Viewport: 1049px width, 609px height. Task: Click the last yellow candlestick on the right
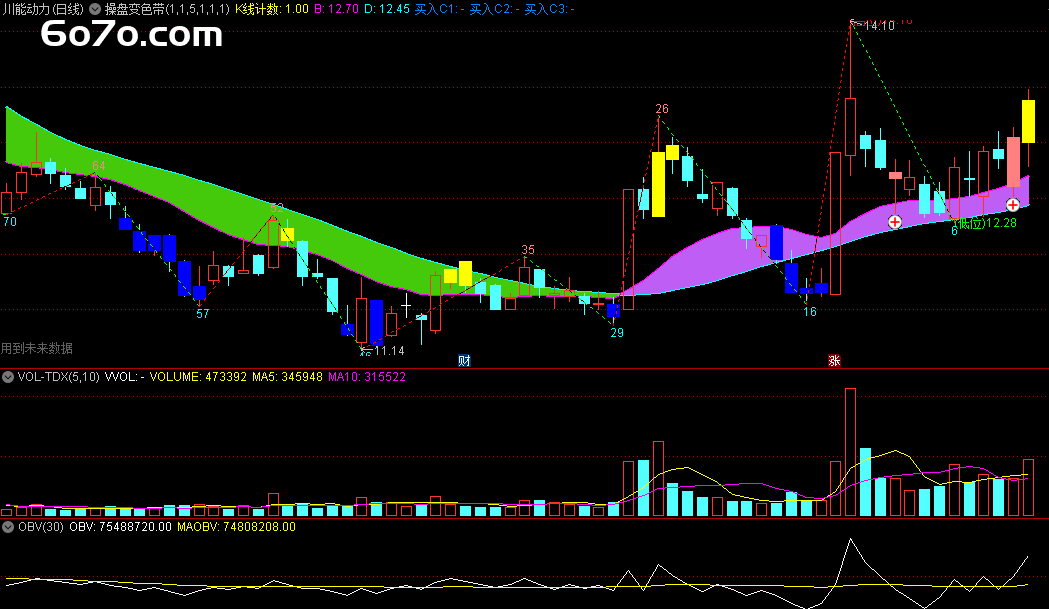(x=1028, y=121)
